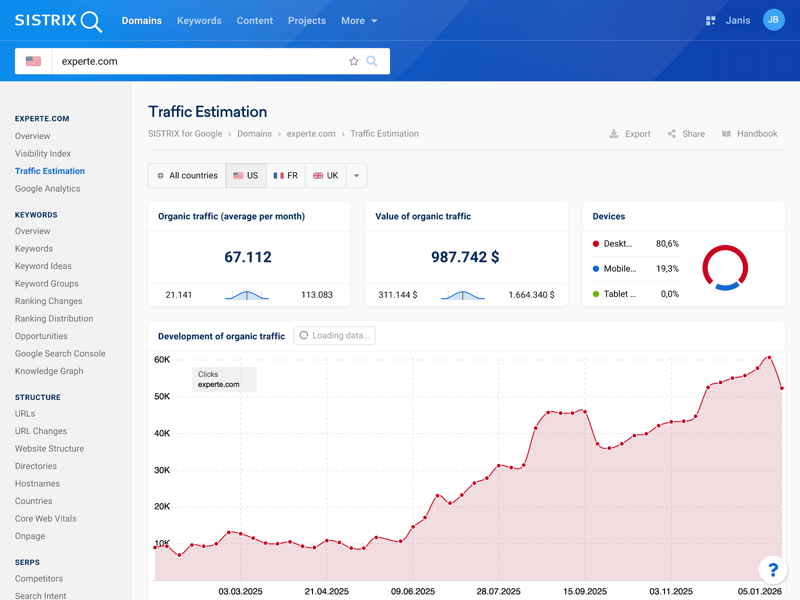This screenshot has width=800, height=600.
Task: Click the JB user avatar
Action: (773, 20)
